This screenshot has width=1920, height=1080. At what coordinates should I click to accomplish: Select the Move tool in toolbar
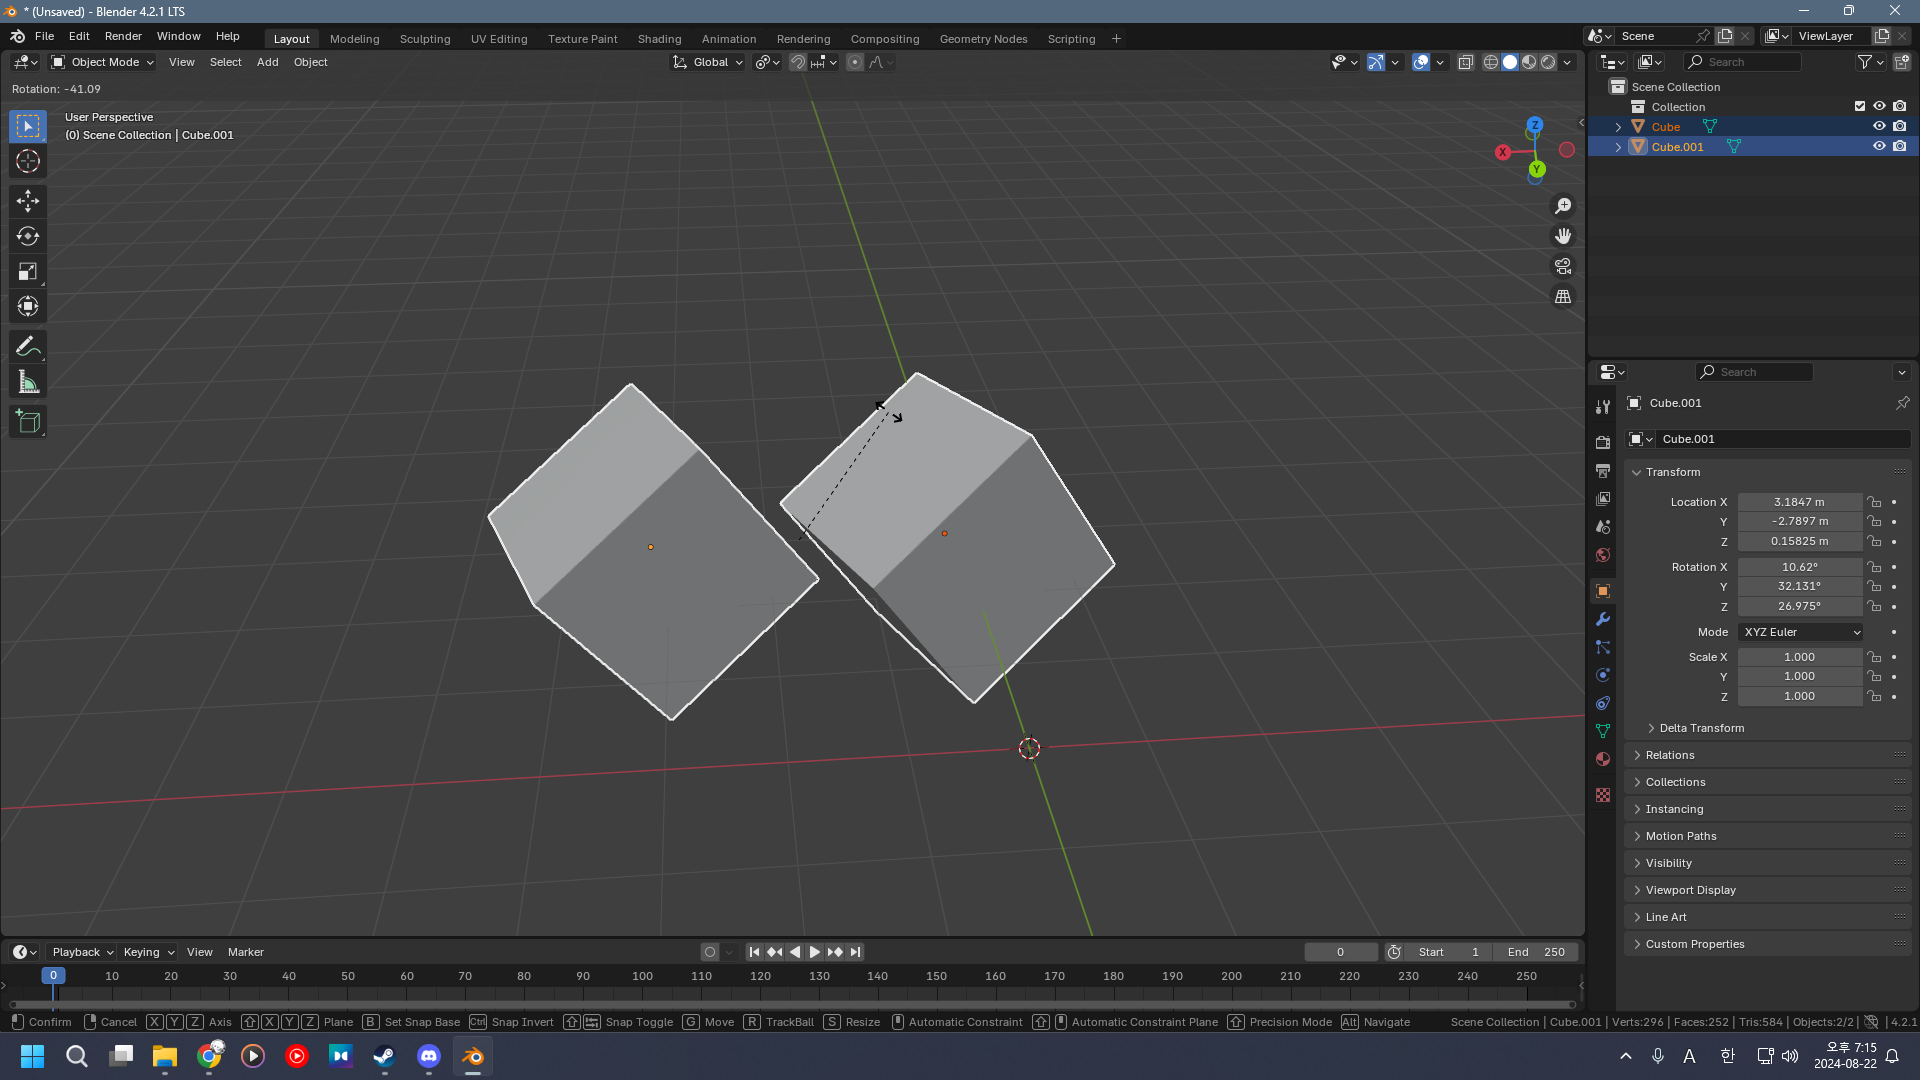tap(28, 201)
